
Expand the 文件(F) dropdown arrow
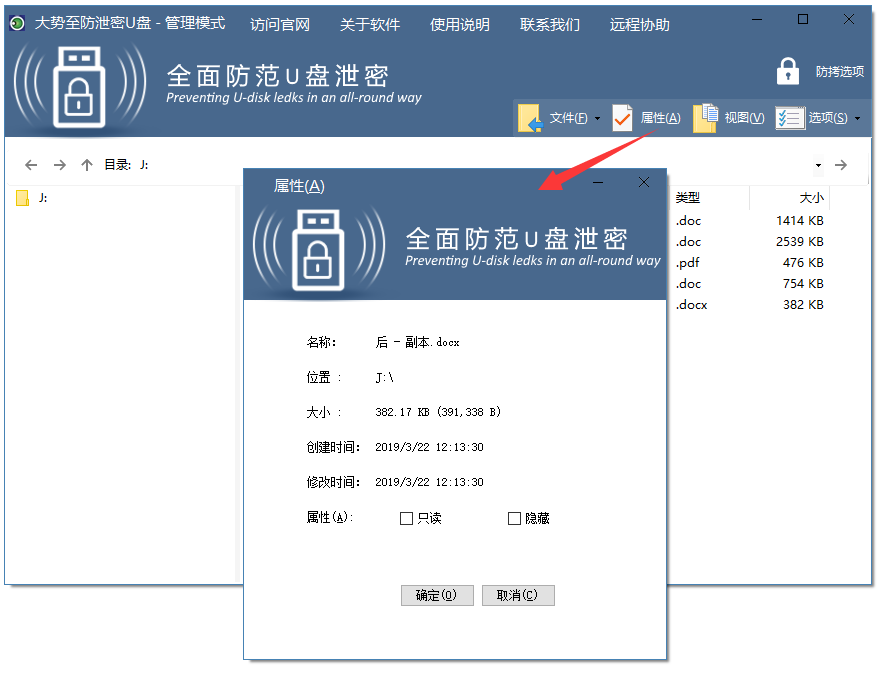(x=598, y=119)
